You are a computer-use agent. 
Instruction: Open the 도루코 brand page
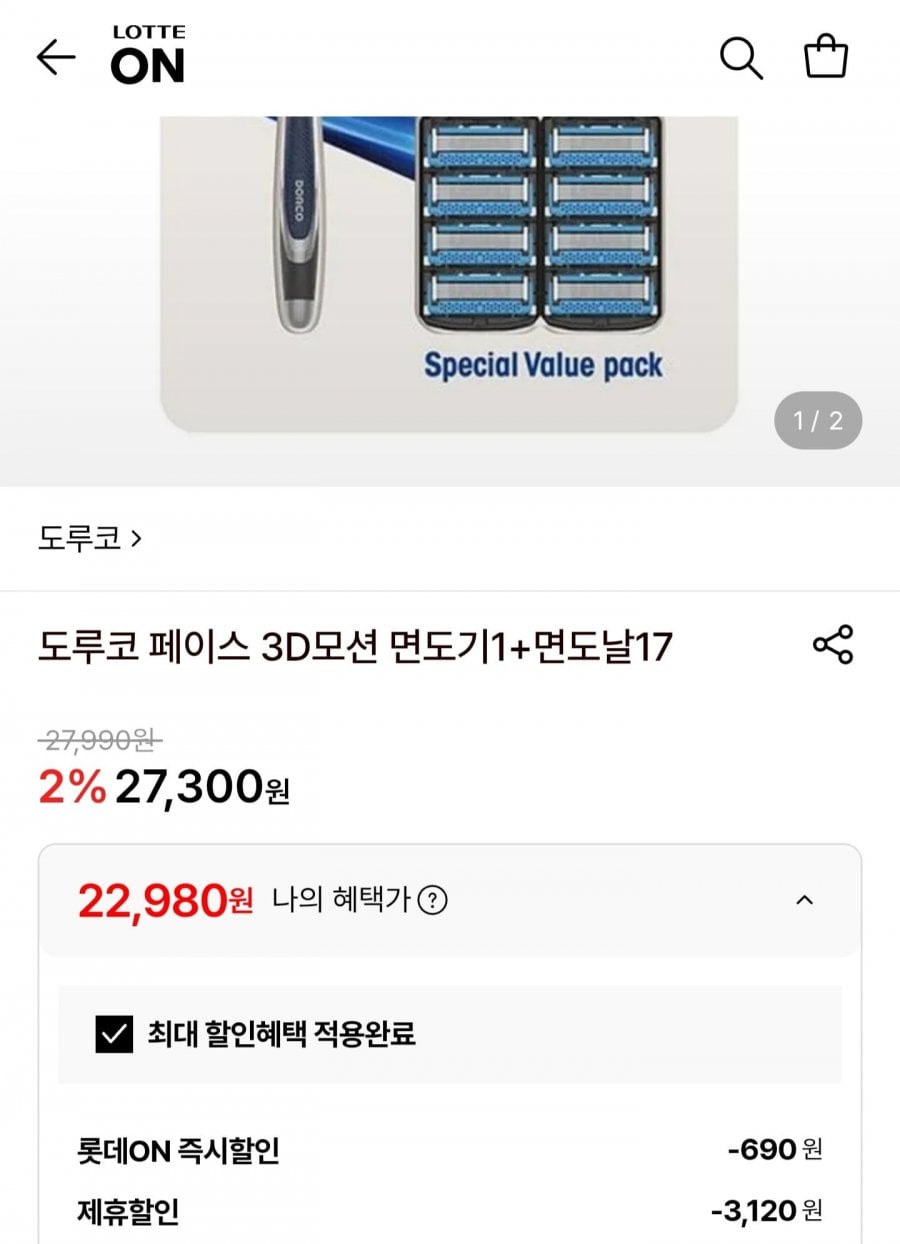(x=90, y=538)
